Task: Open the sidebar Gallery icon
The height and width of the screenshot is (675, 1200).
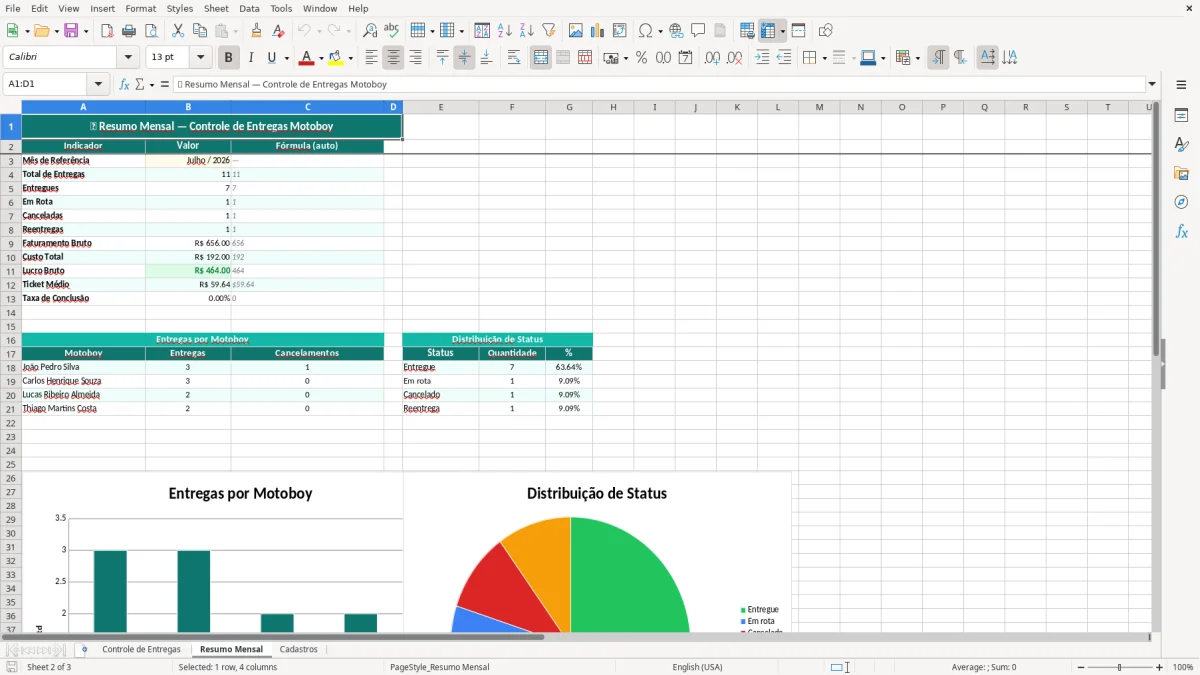Action: pyautogui.click(x=1181, y=173)
